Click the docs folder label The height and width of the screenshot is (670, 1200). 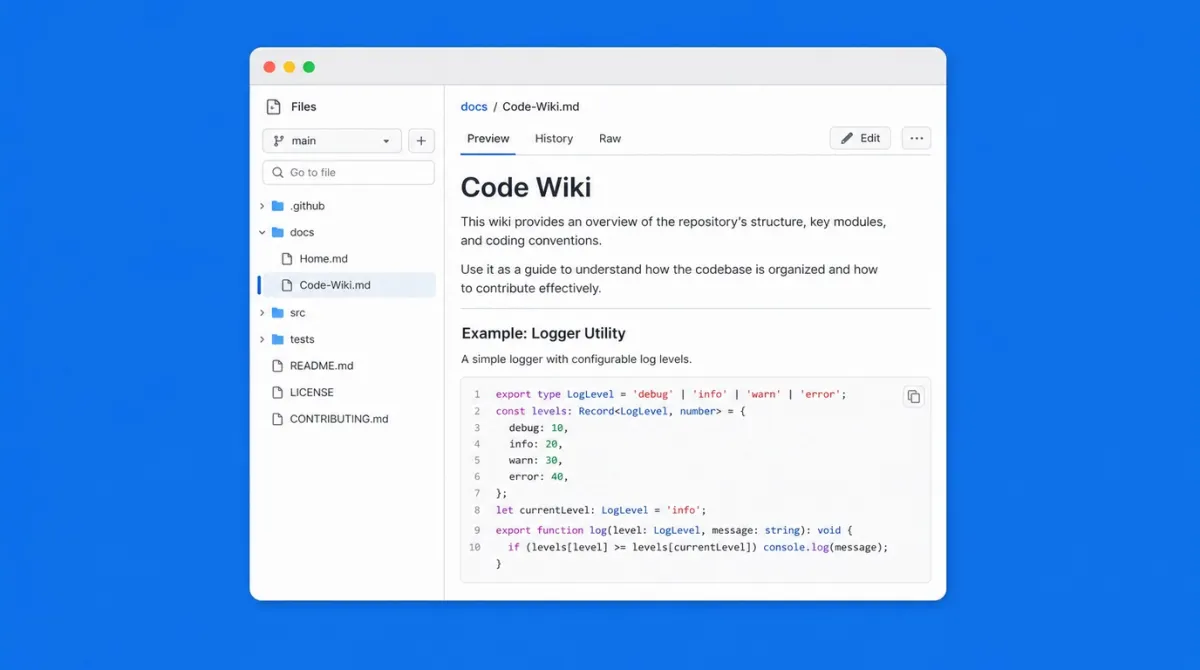[302, 232]
